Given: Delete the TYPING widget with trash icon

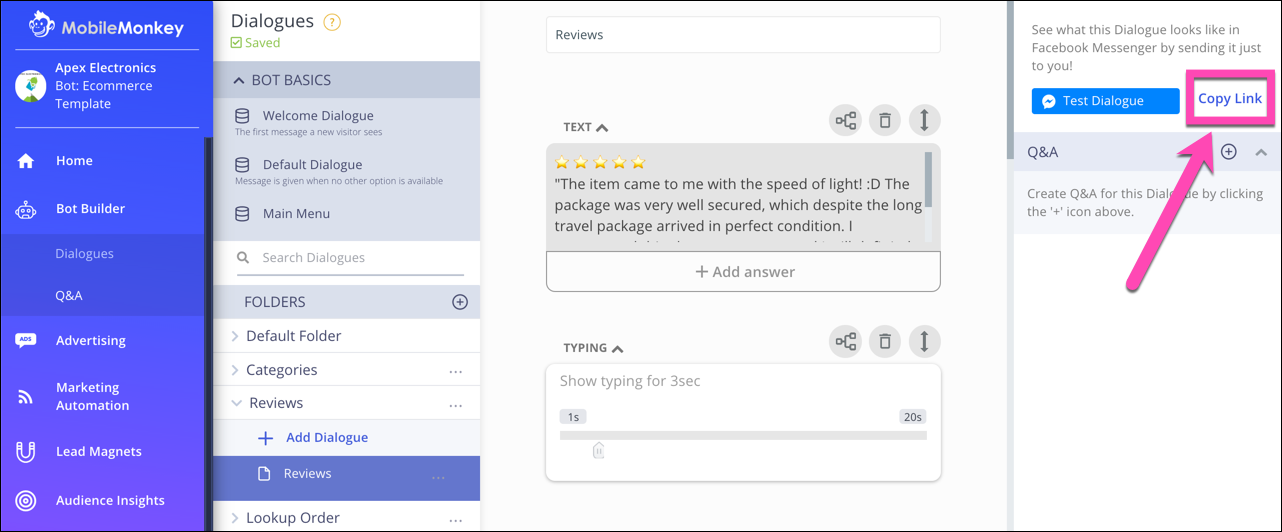Looking at the screenshot, I should point(885,342).
